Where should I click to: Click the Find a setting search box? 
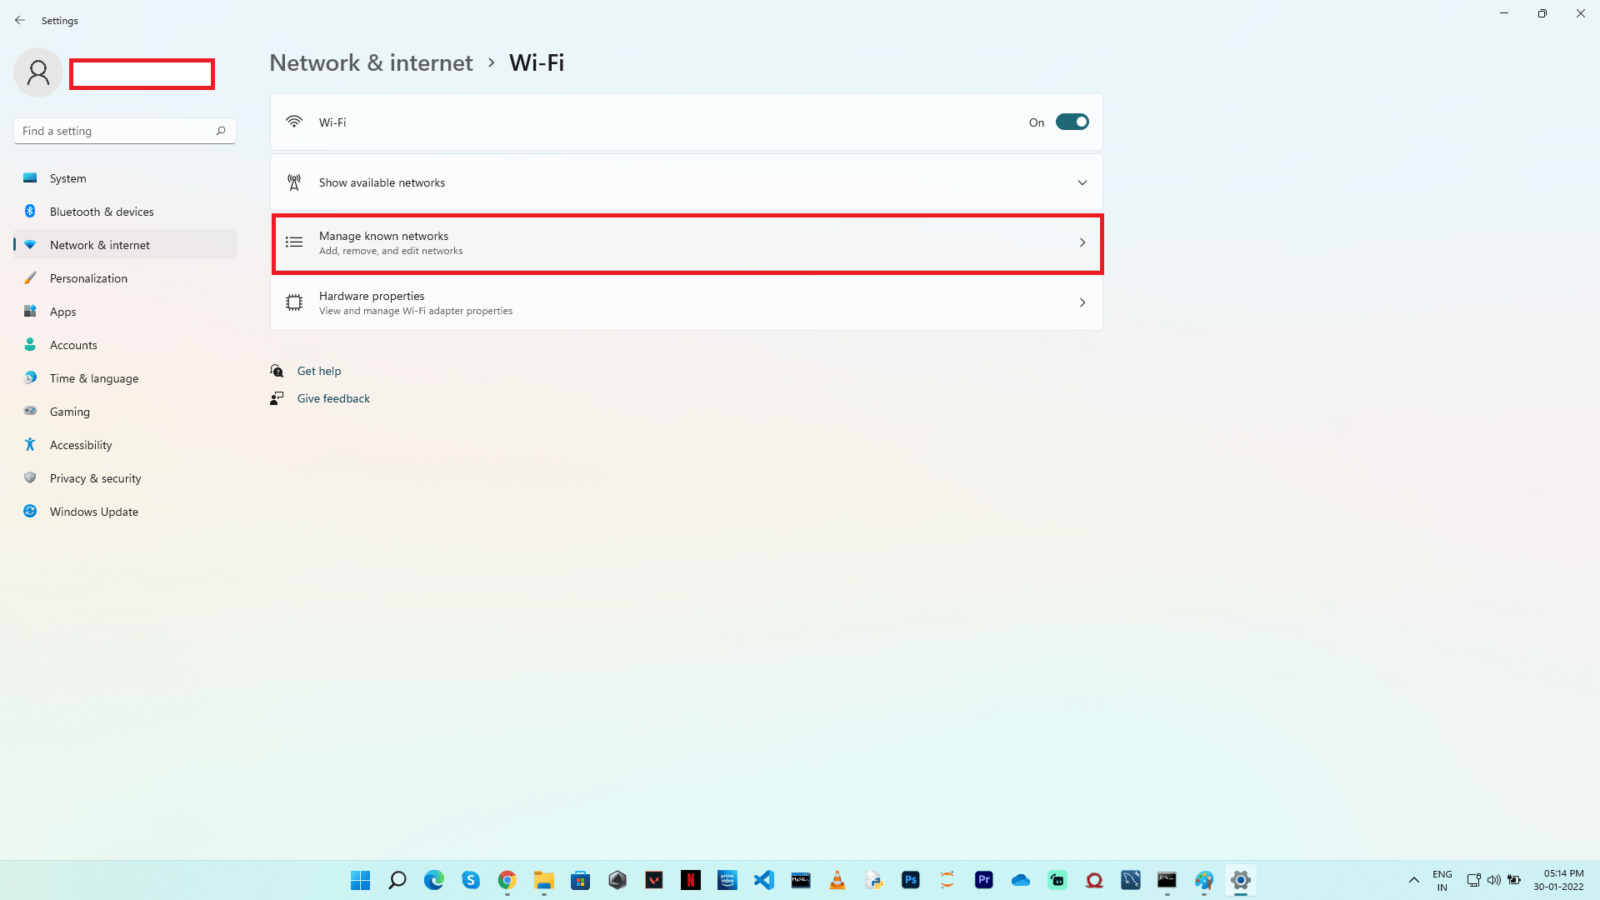point(124,130)
